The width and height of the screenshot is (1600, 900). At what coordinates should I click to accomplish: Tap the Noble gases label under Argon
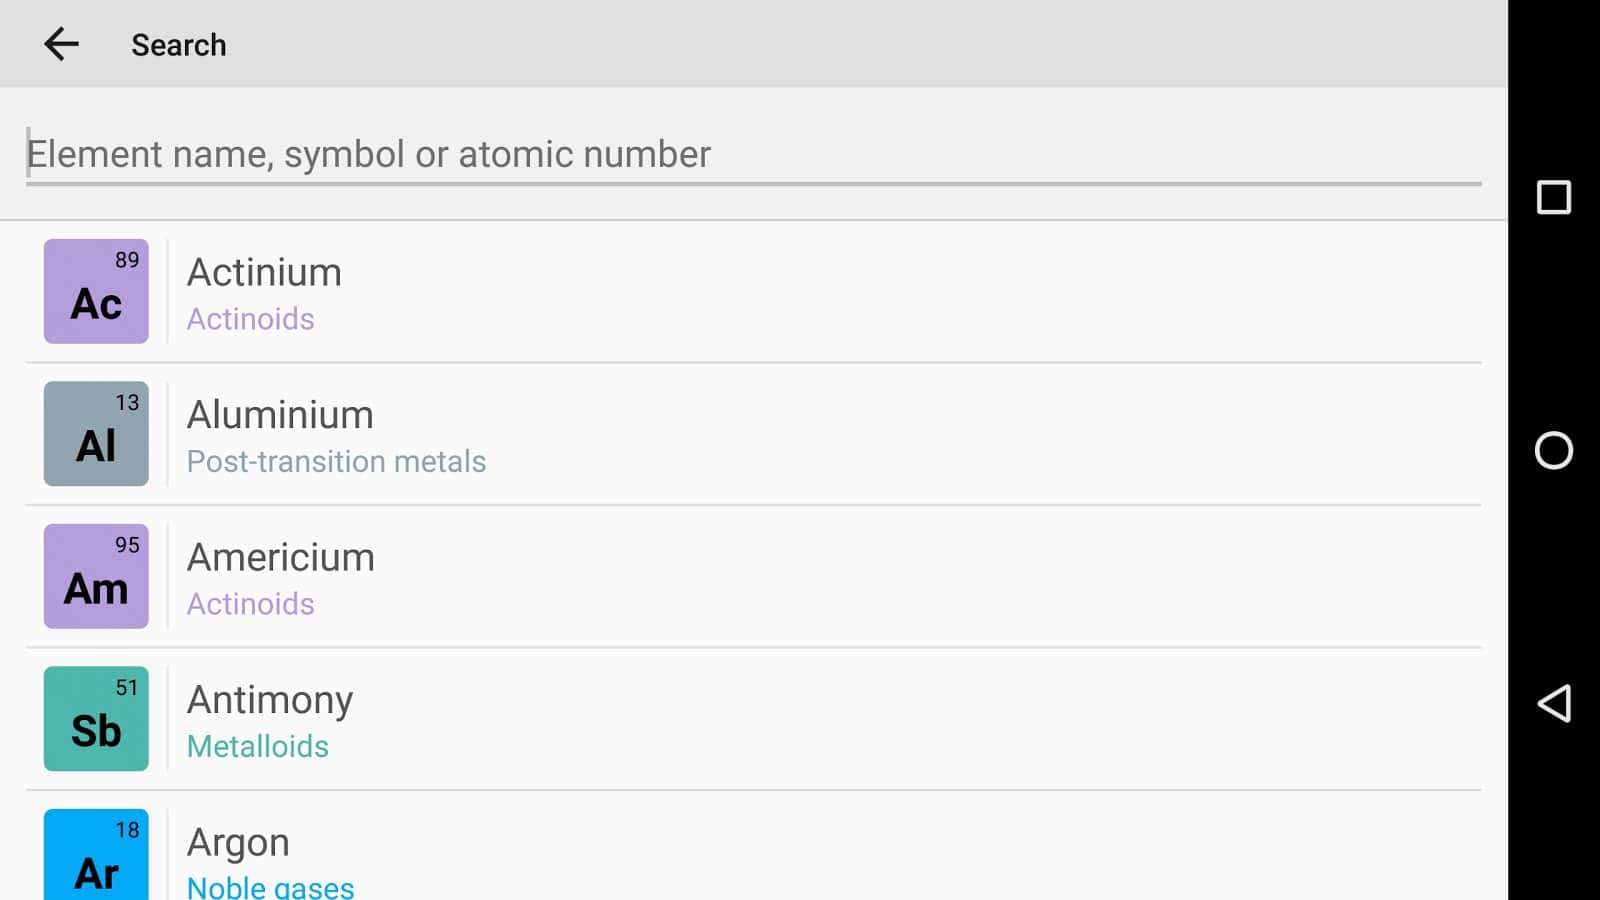coord(271,887)
